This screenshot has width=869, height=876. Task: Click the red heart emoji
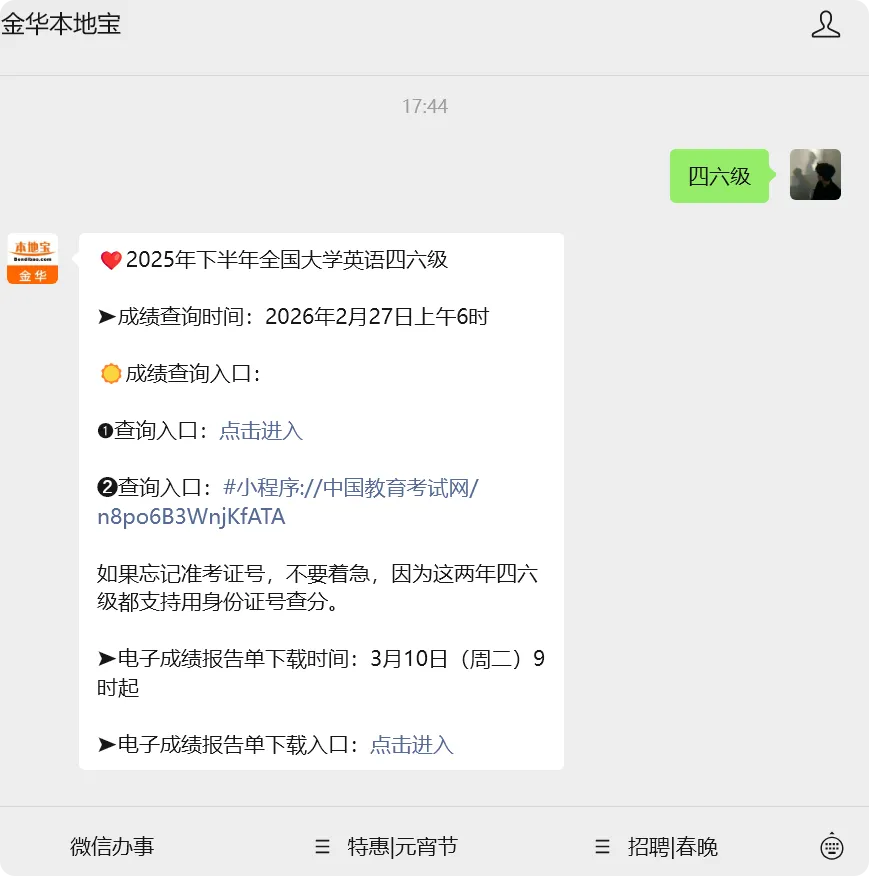pos(111,260)
